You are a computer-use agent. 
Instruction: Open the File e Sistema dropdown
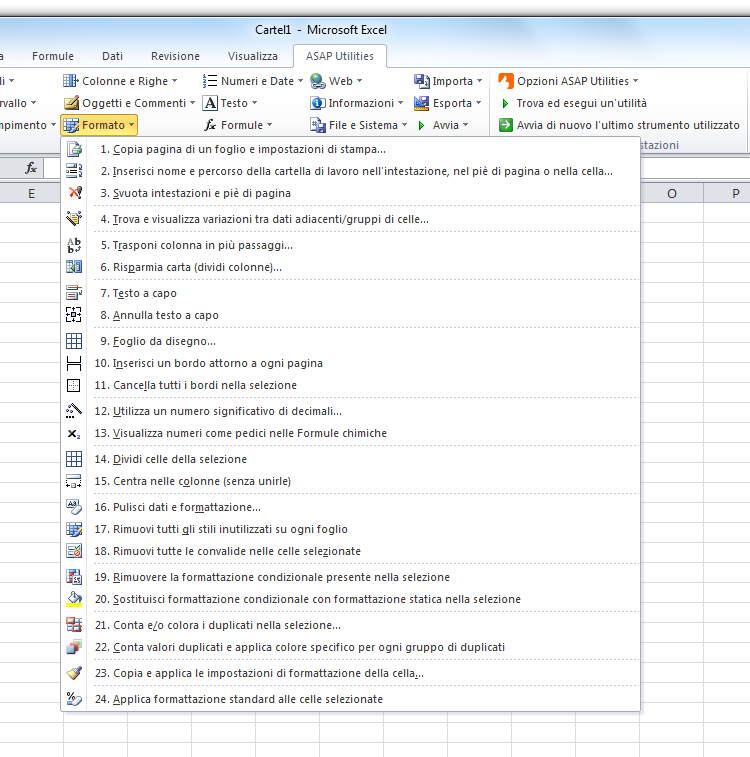point(359,125)
